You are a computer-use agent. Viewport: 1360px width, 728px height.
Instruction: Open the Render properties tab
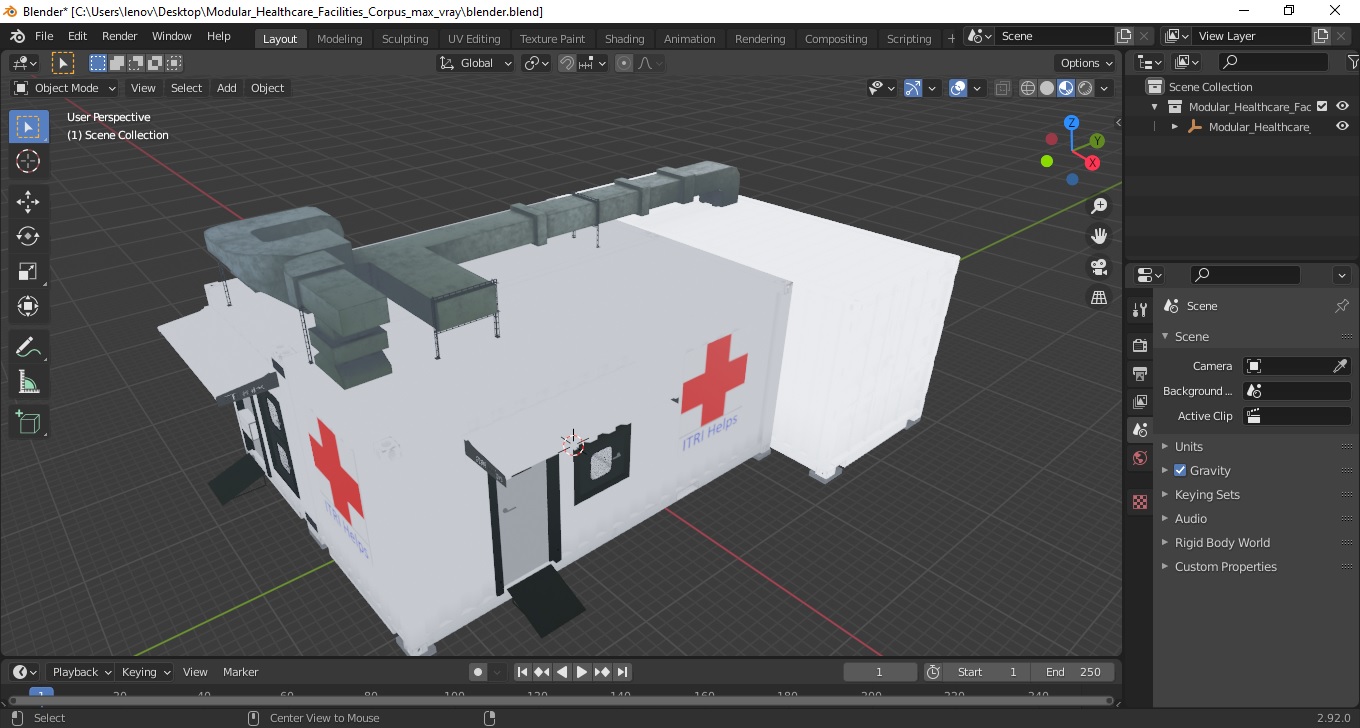pos(1140,345)
